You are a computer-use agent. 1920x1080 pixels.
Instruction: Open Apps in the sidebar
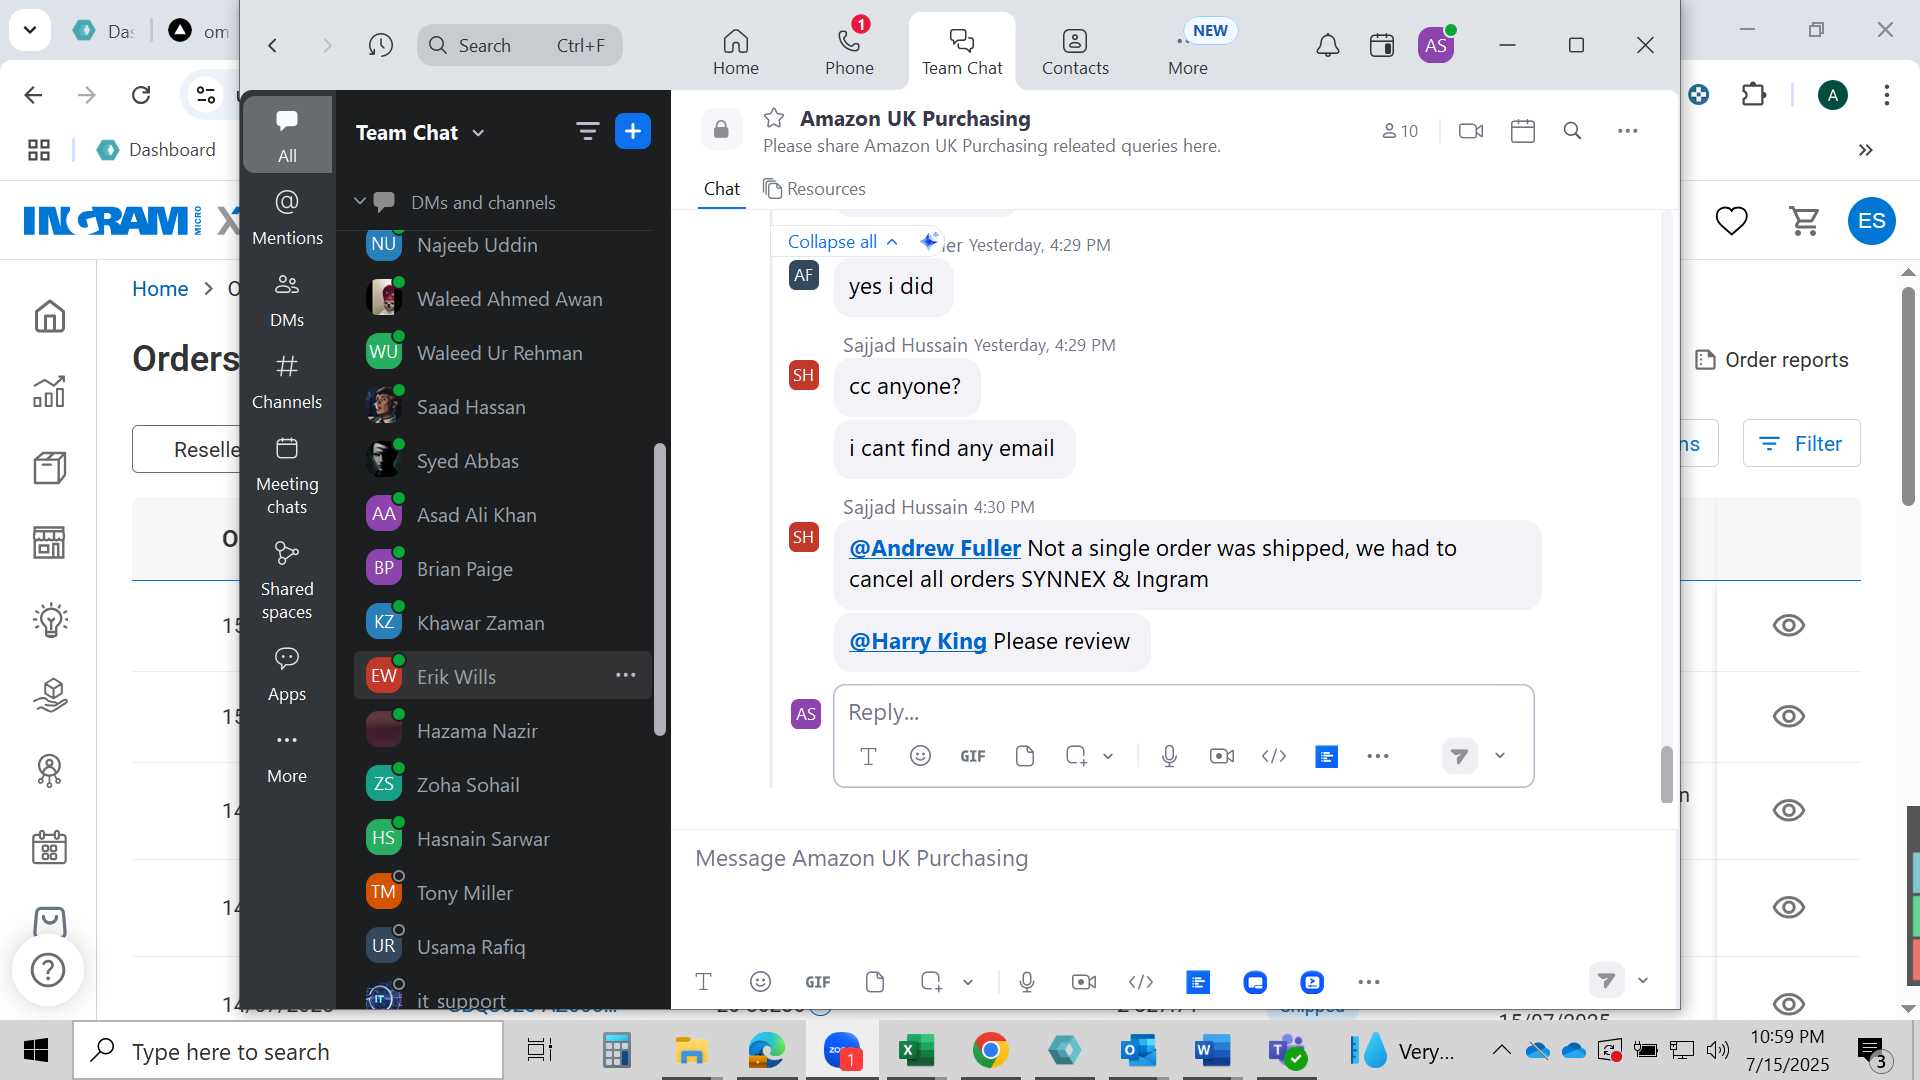pyautogui.click(x=287, y=674)
